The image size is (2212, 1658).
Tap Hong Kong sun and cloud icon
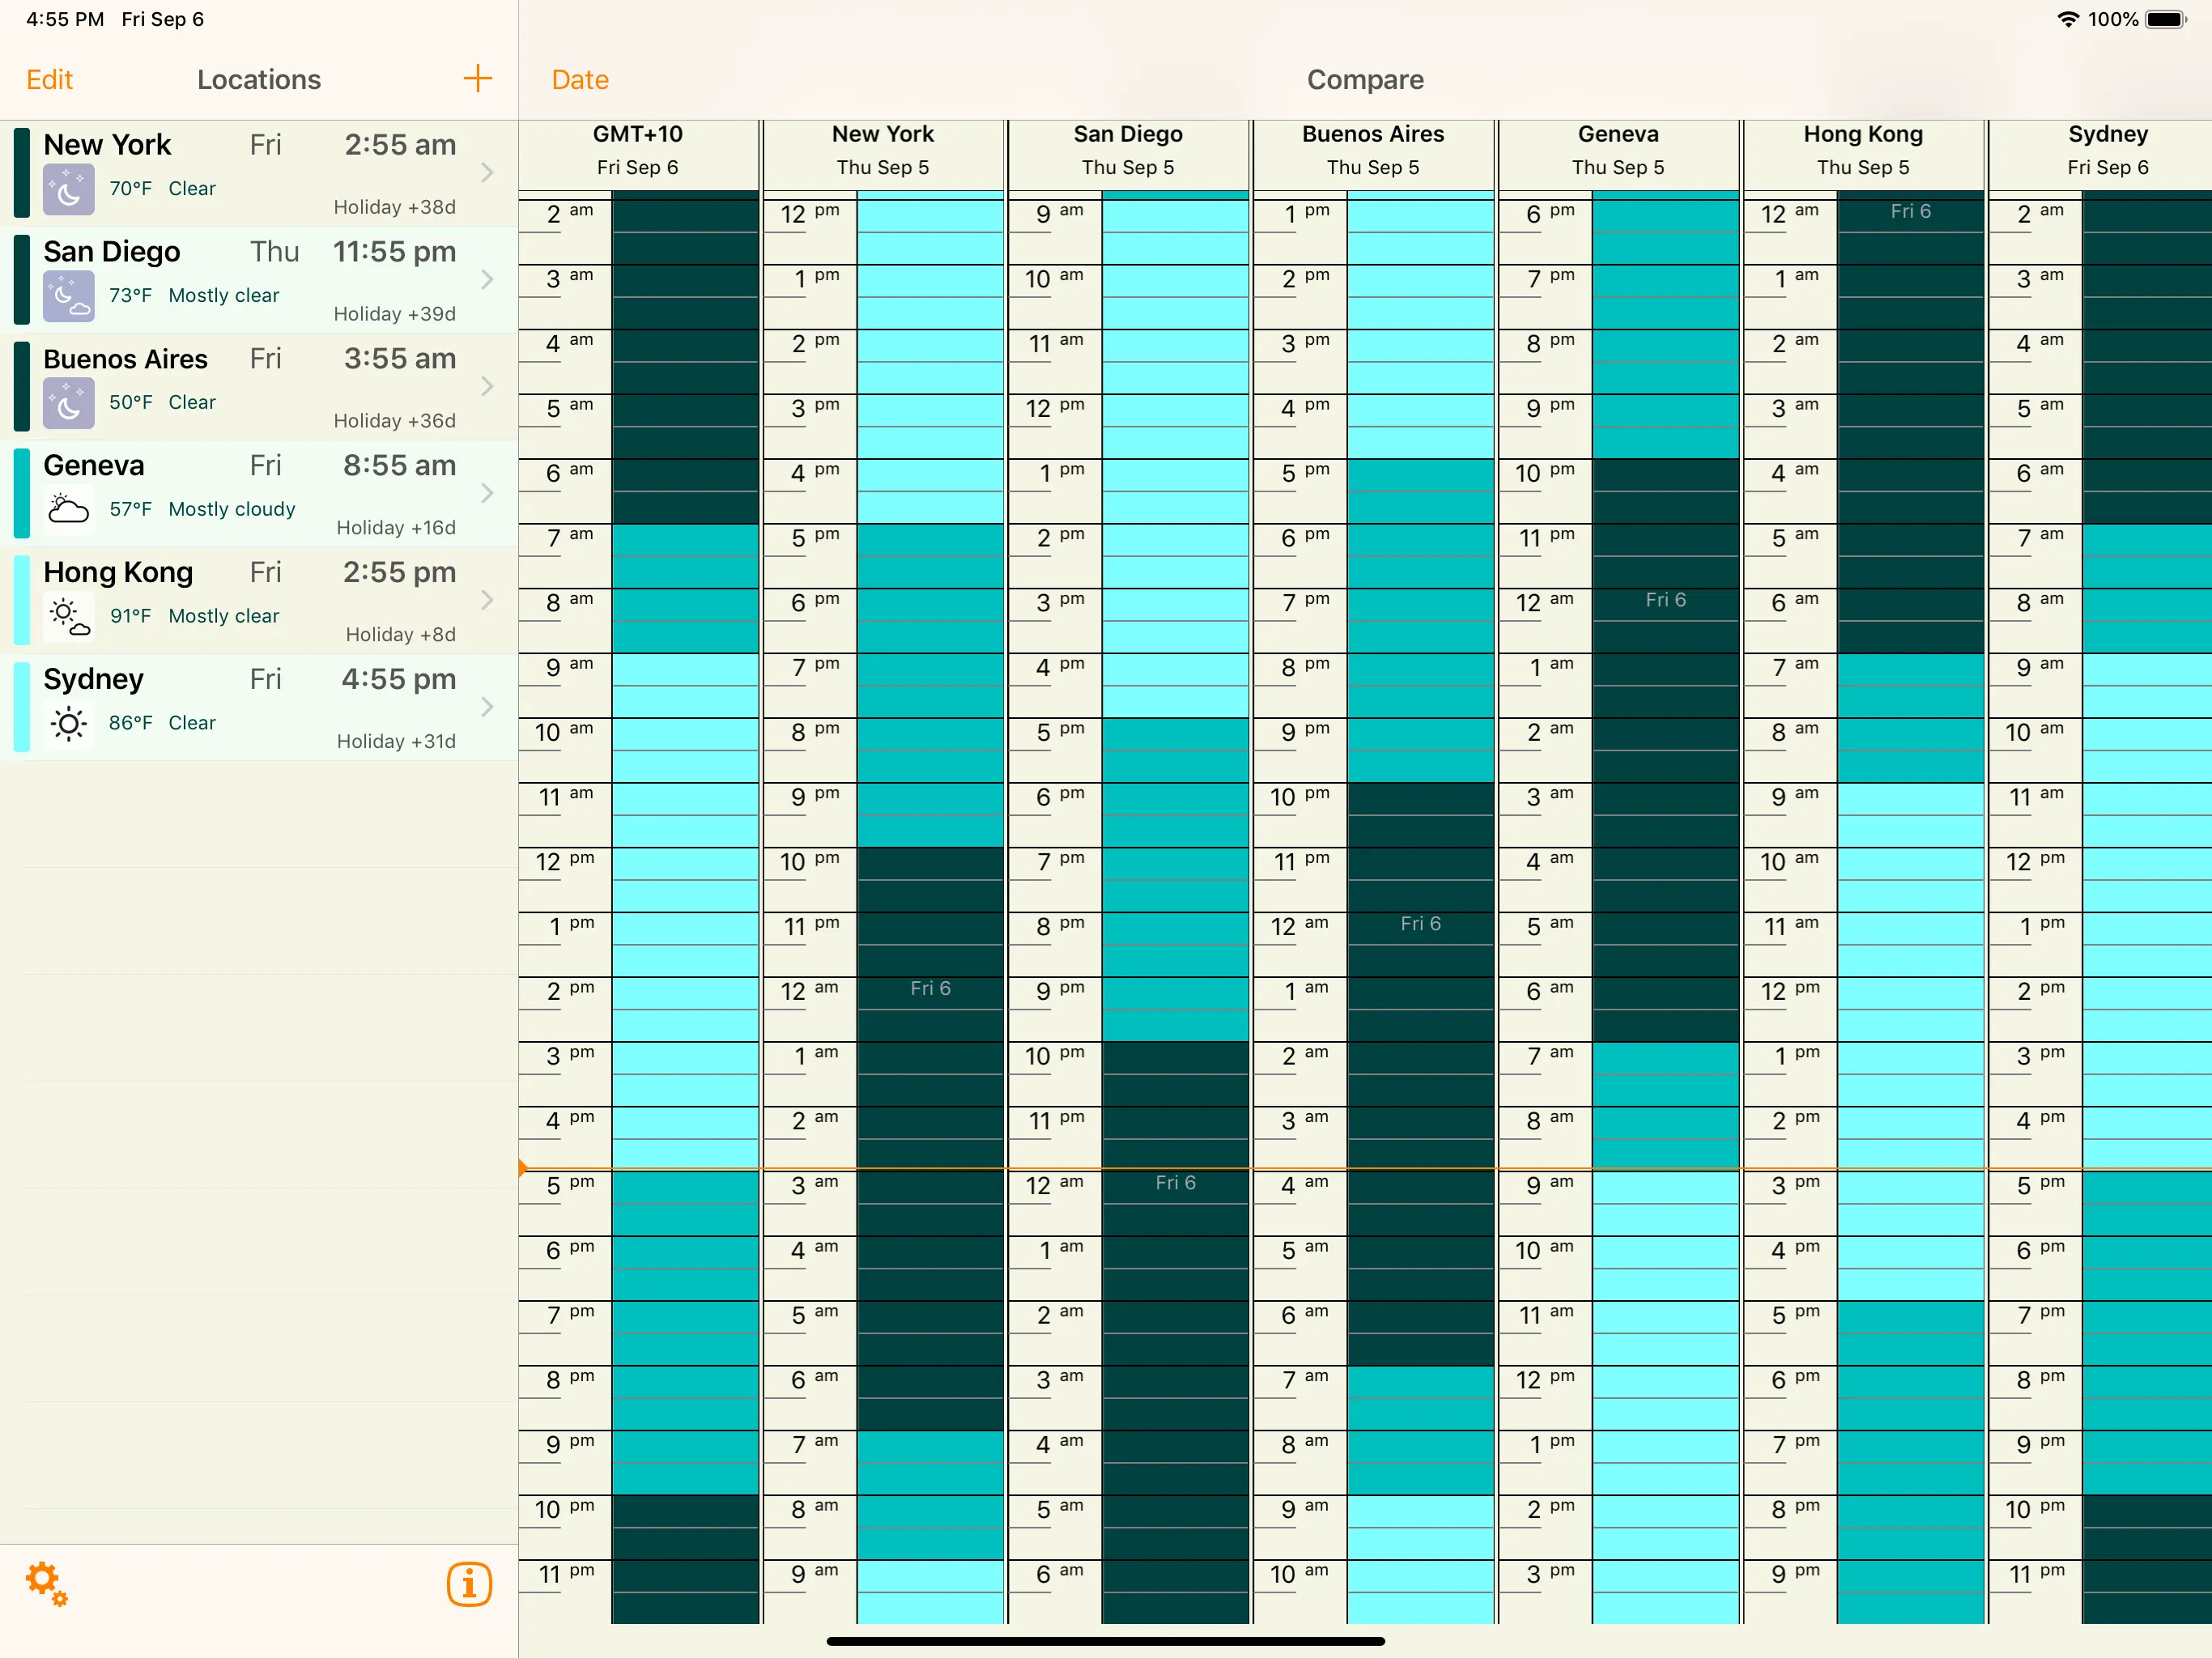tap(69, 617)
